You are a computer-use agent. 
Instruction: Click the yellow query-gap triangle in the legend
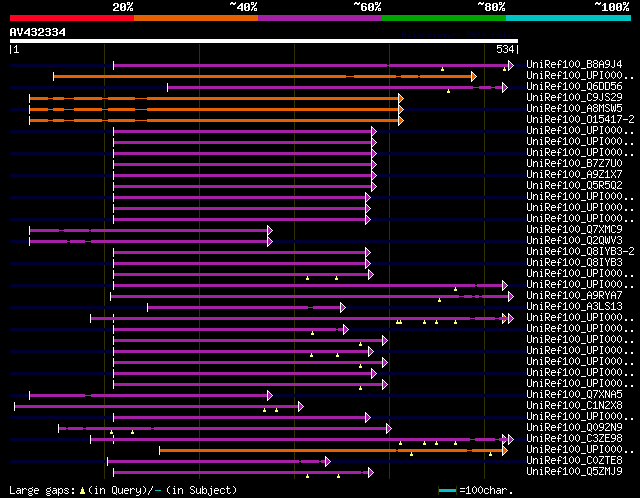coord(82,490)
